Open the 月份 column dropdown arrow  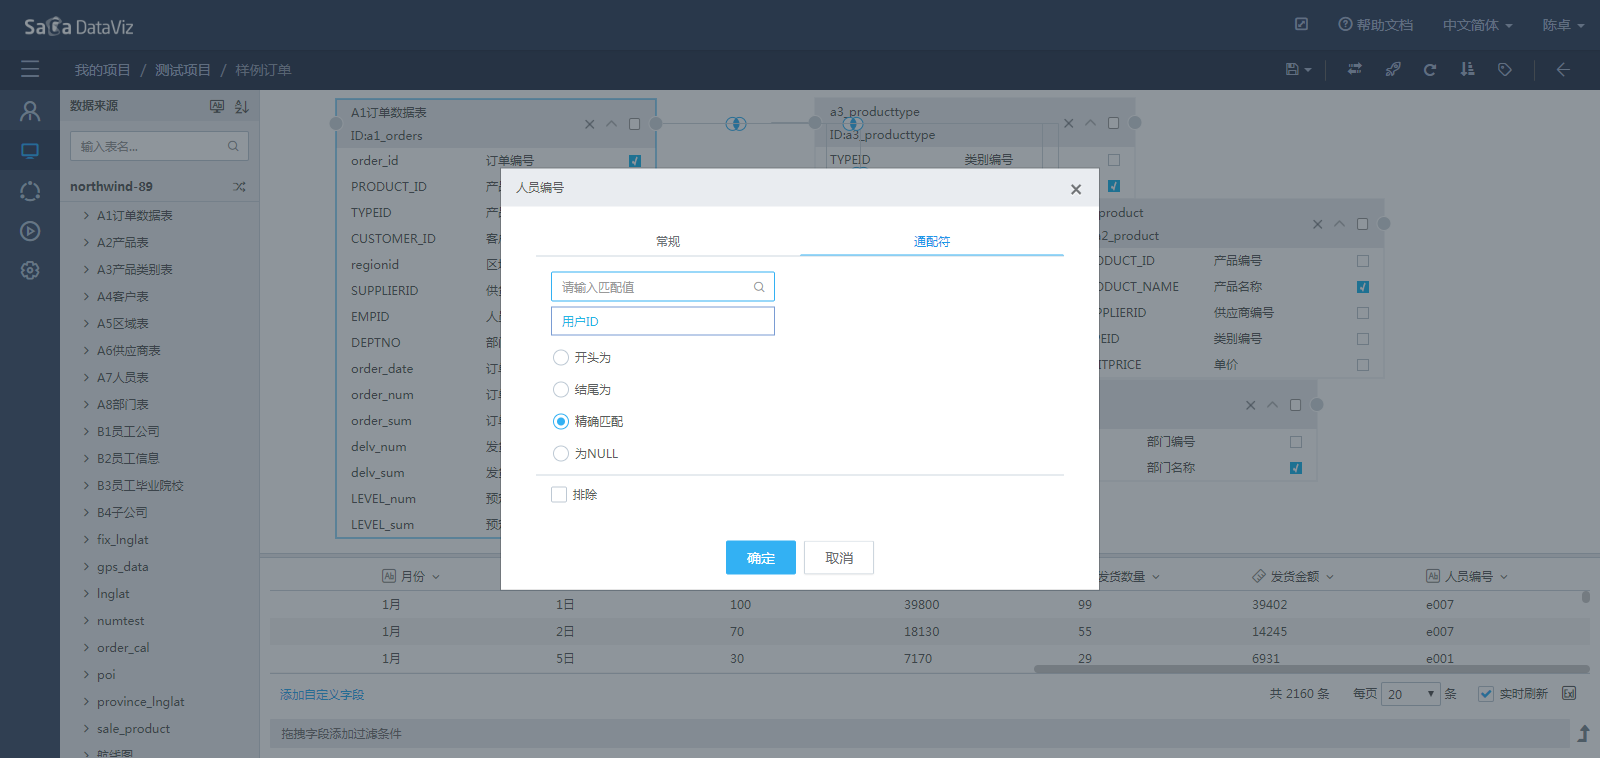436,577
